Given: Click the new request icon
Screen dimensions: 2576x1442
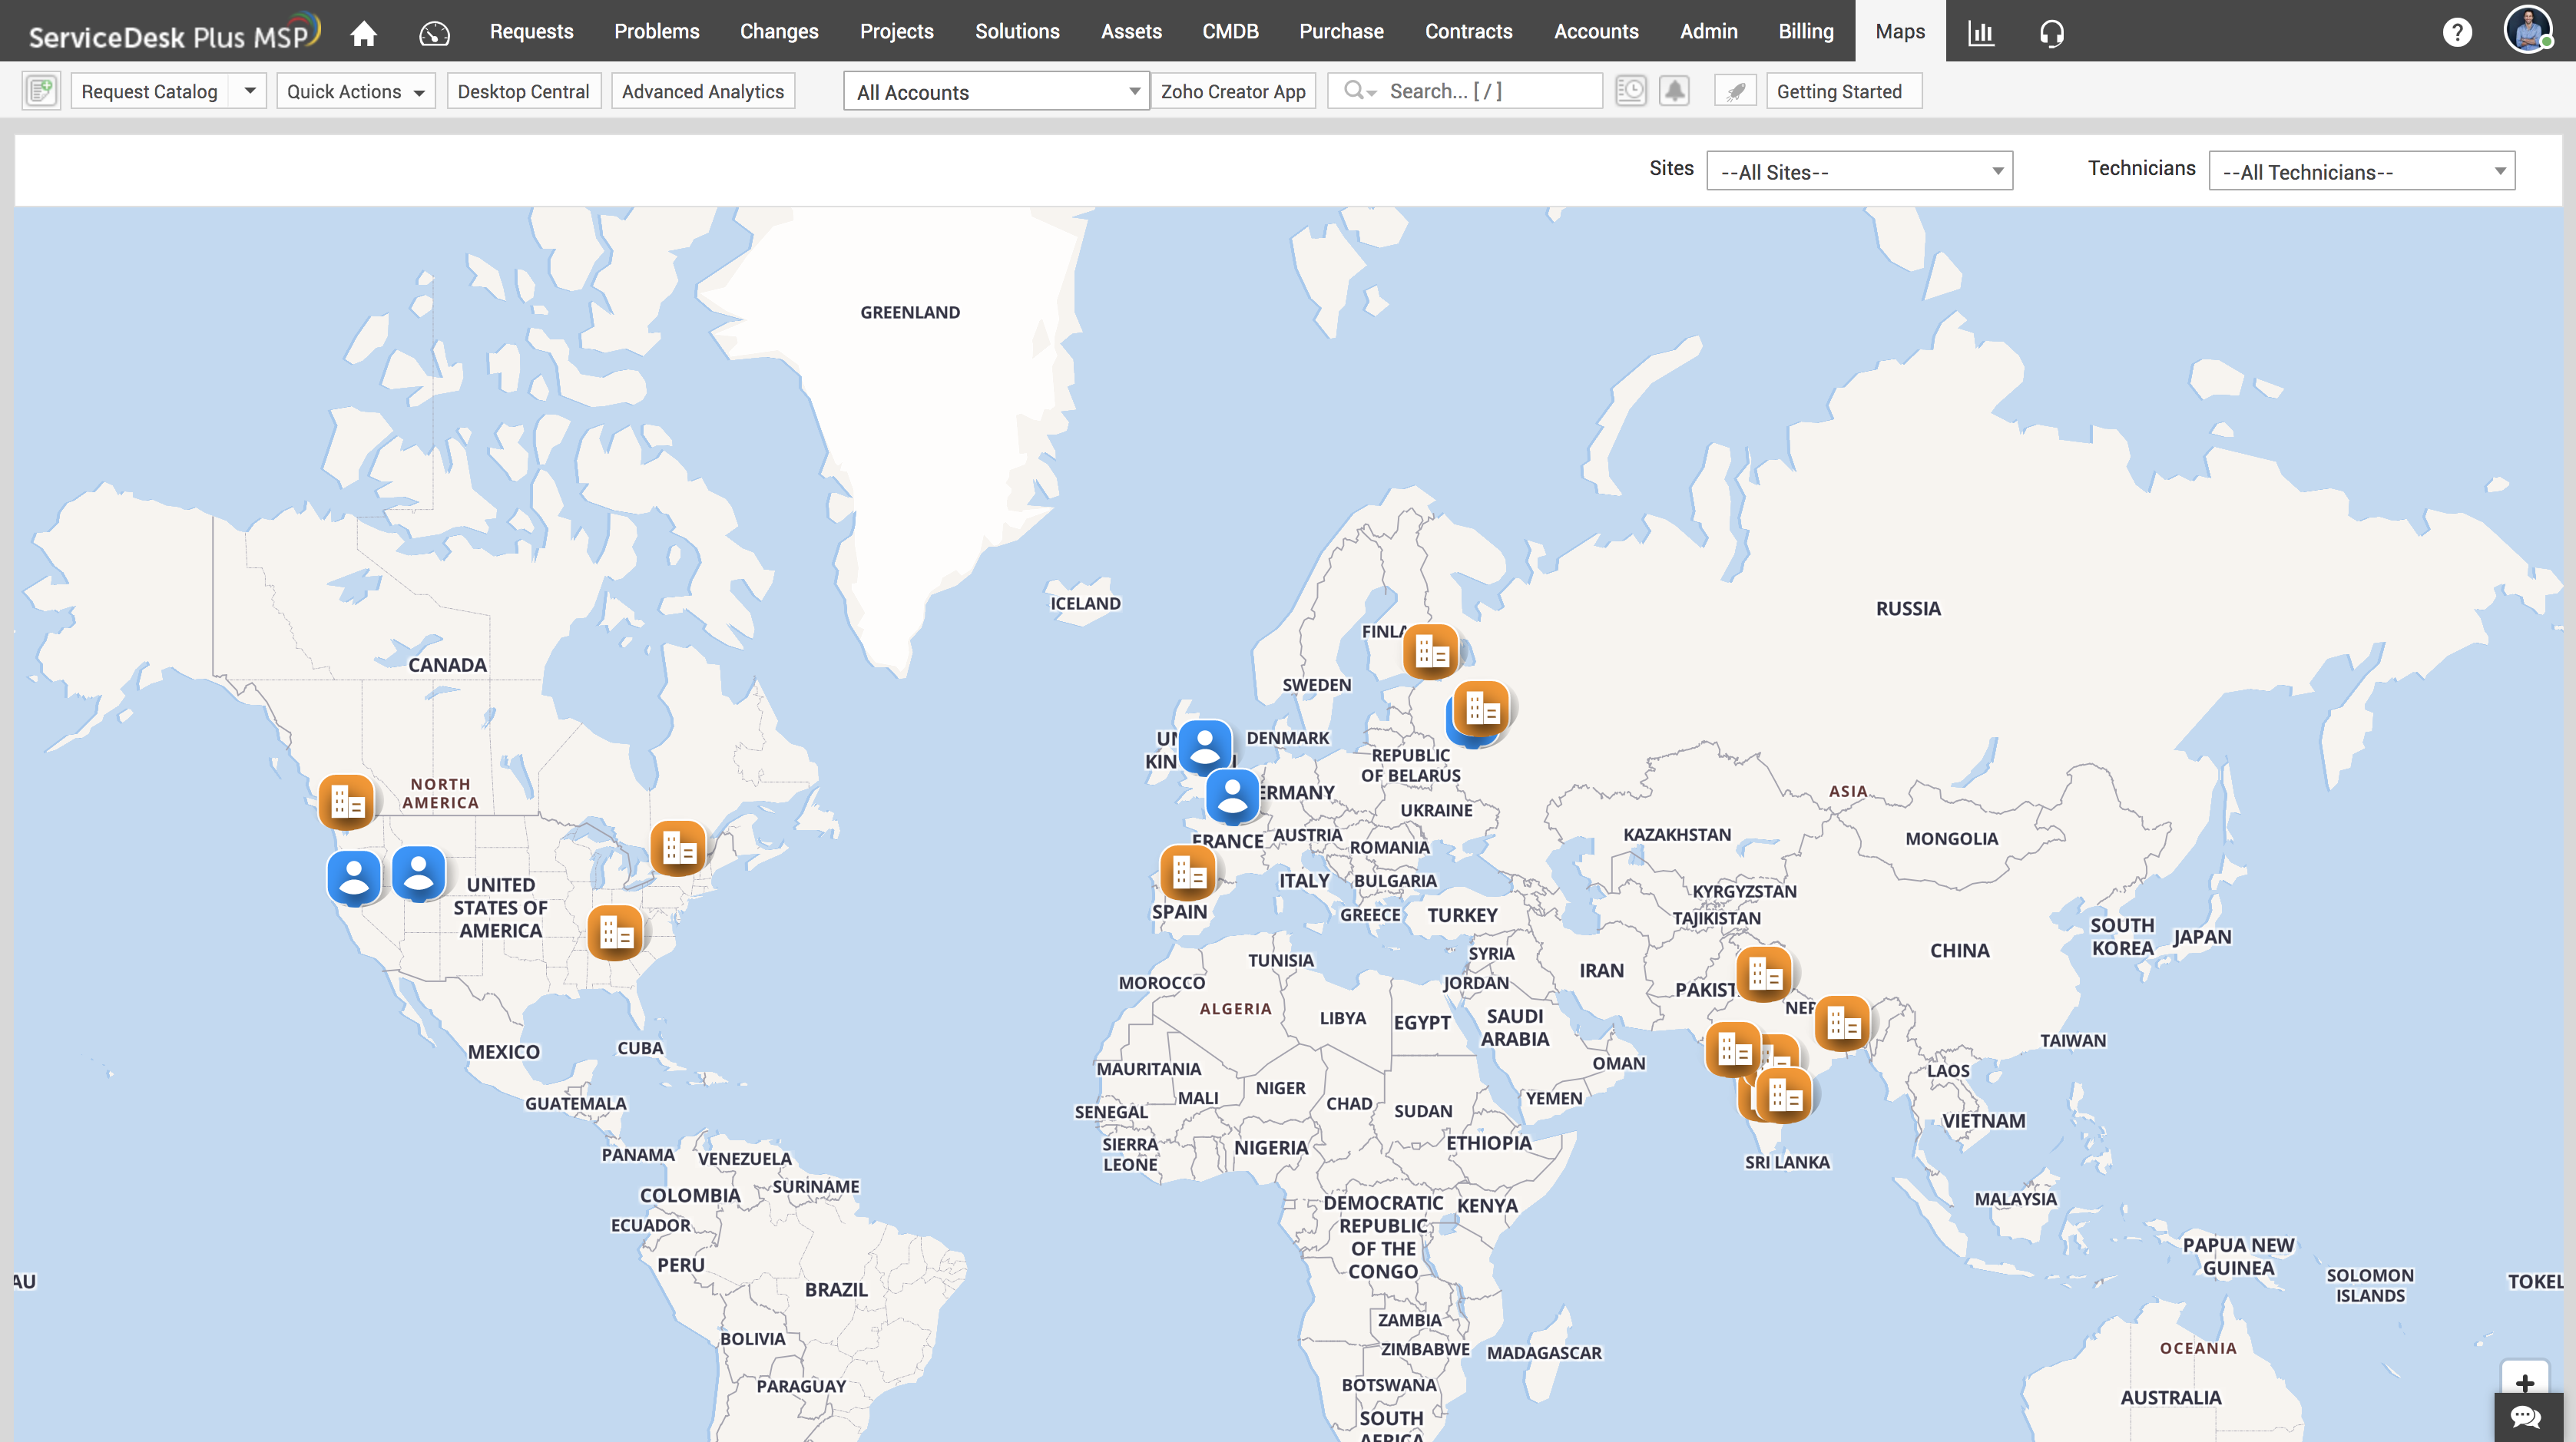Looking at the screenshot, I should point(41,91).
